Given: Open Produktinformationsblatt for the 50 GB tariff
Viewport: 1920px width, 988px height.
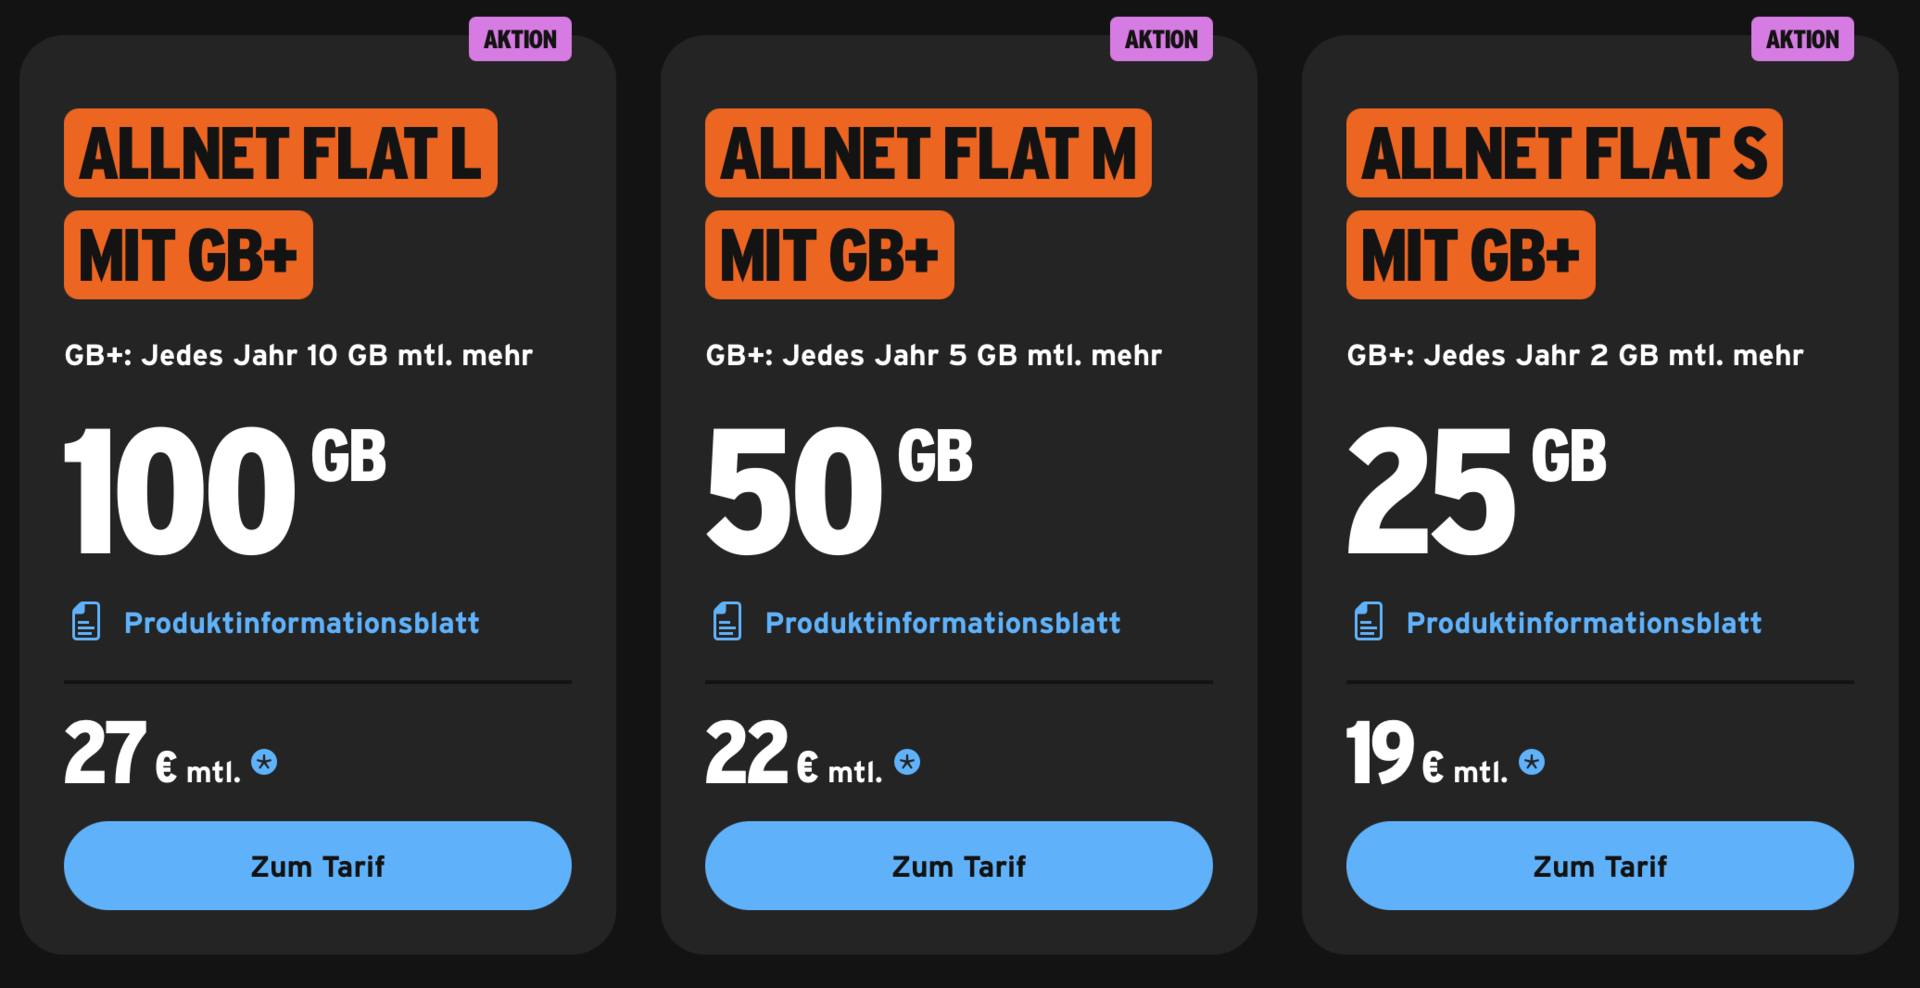Looking at the screenshot, I should (942, 623).
